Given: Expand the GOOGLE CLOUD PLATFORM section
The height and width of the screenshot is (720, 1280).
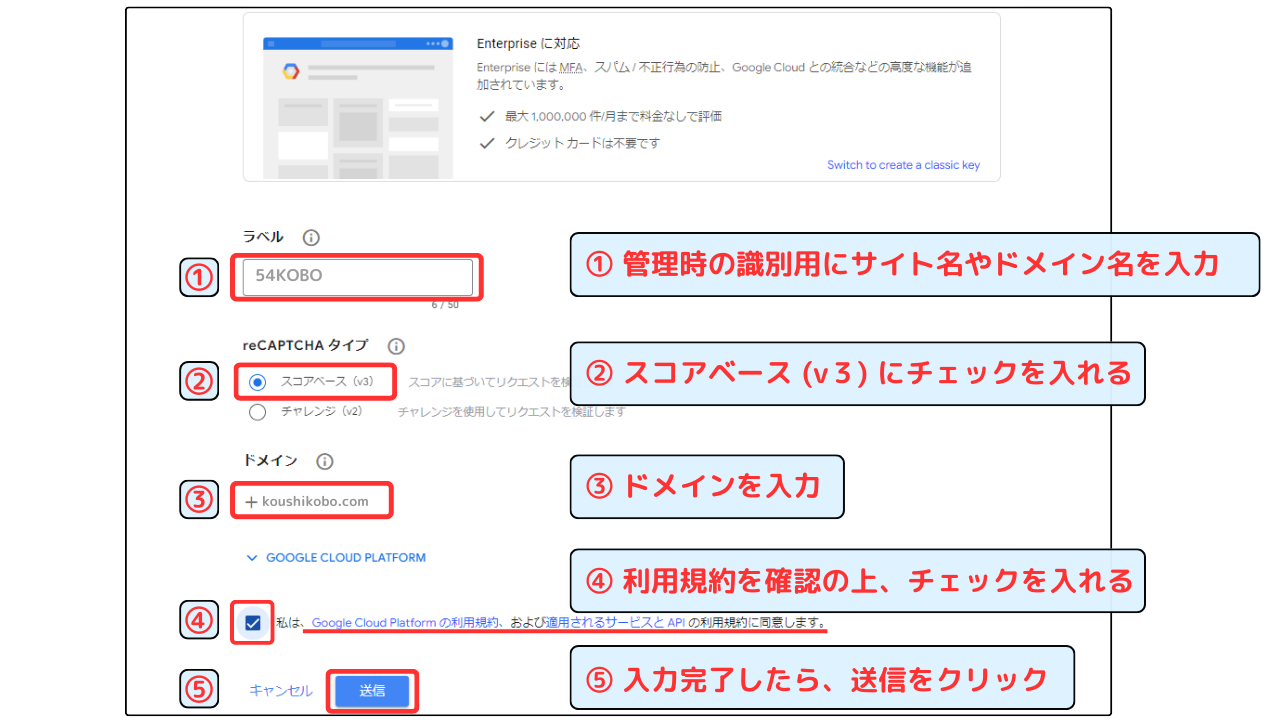Looking at the screenshot, I should pos(336,558).
